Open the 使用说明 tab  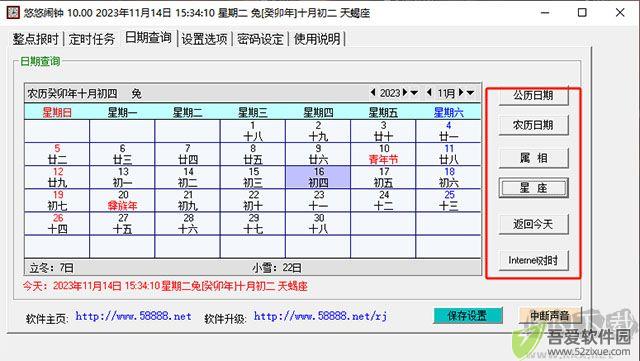[x=317, y=39]
